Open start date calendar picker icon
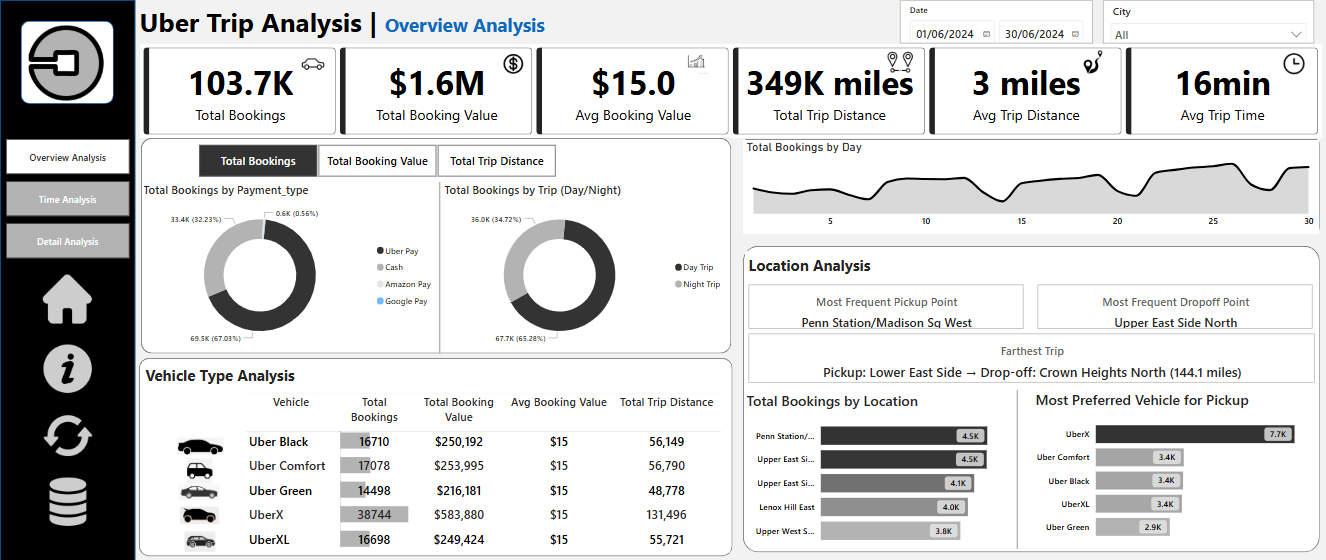Image resolution: width=1326 pixels, height=560 pixels. pos(987,34)
